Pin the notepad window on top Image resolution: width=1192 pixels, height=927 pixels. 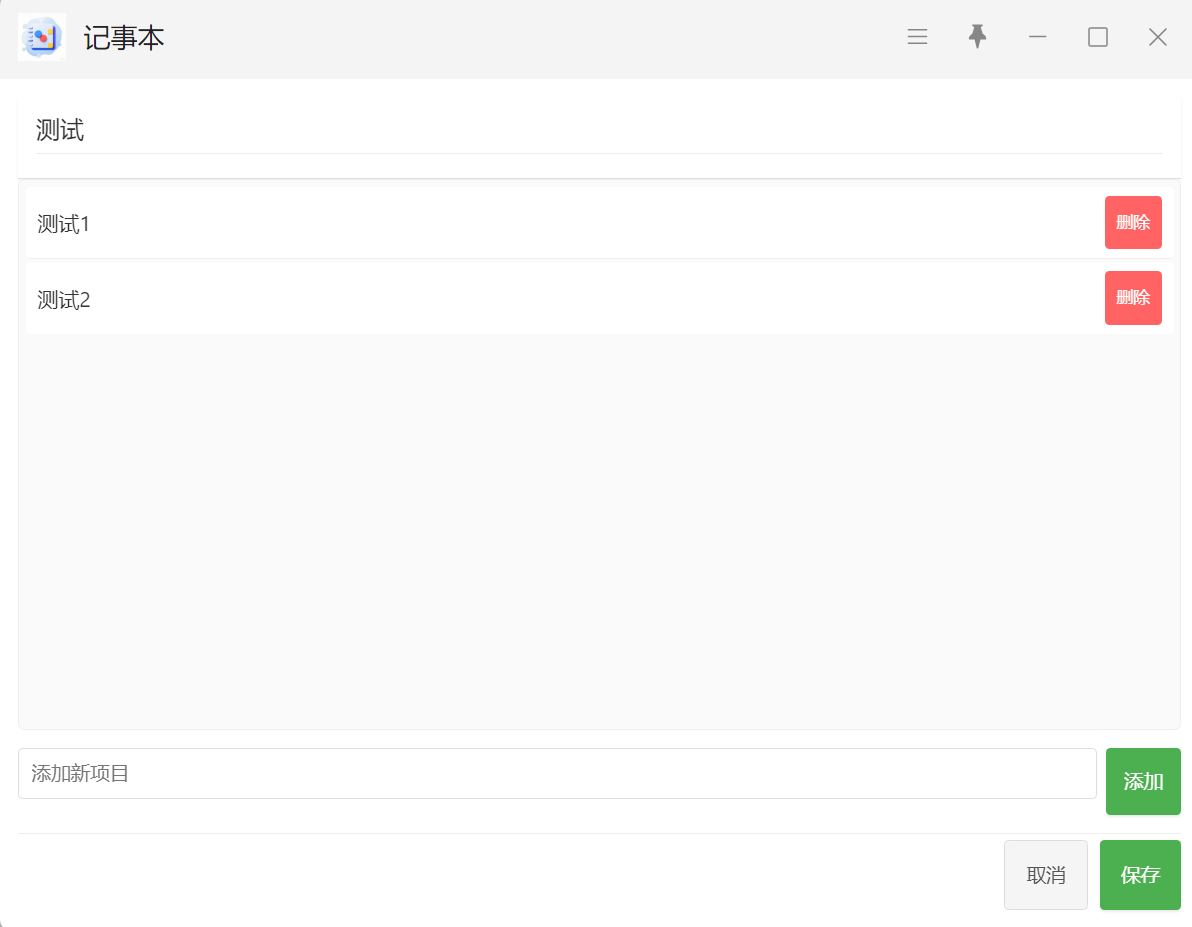click(x=977, y=37)
